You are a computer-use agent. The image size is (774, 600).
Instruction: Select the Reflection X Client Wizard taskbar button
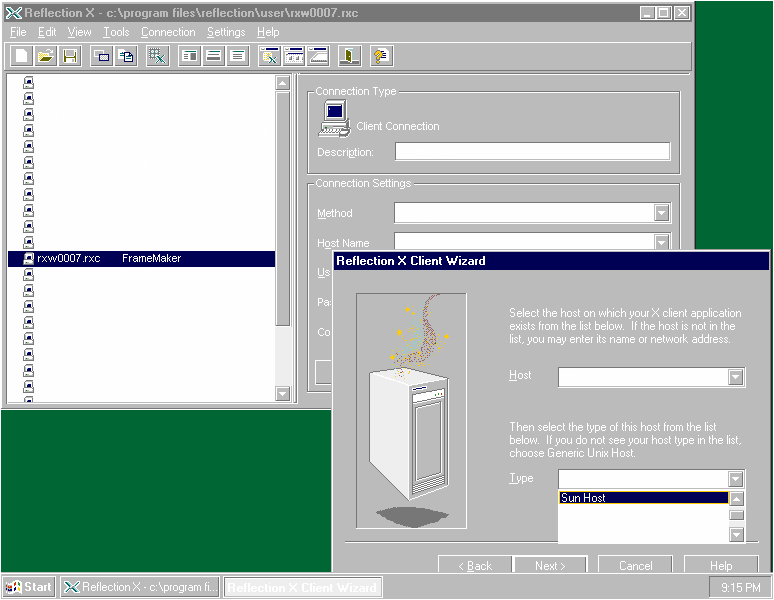(303, 587)
